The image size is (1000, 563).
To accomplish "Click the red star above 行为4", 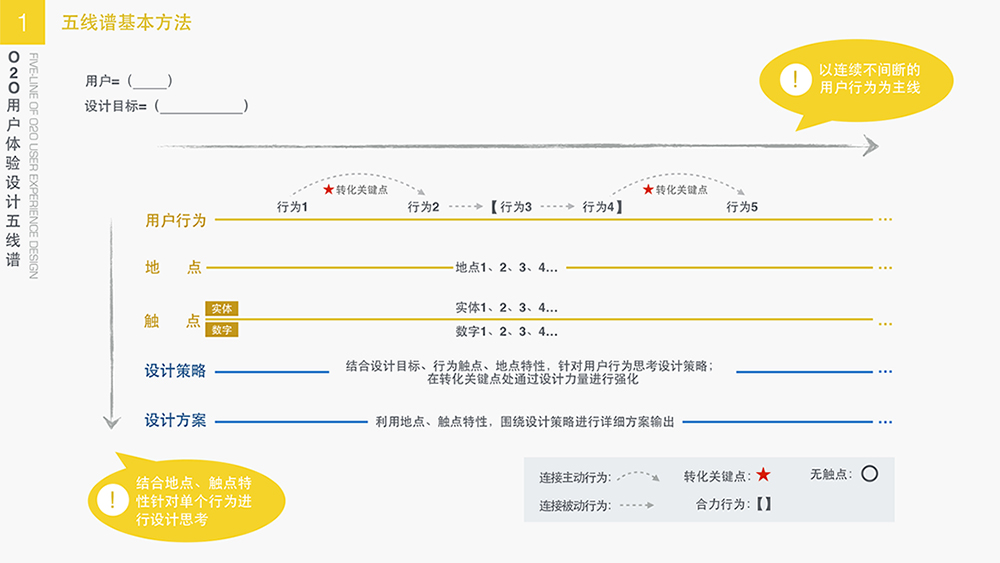I will (648, 189).
